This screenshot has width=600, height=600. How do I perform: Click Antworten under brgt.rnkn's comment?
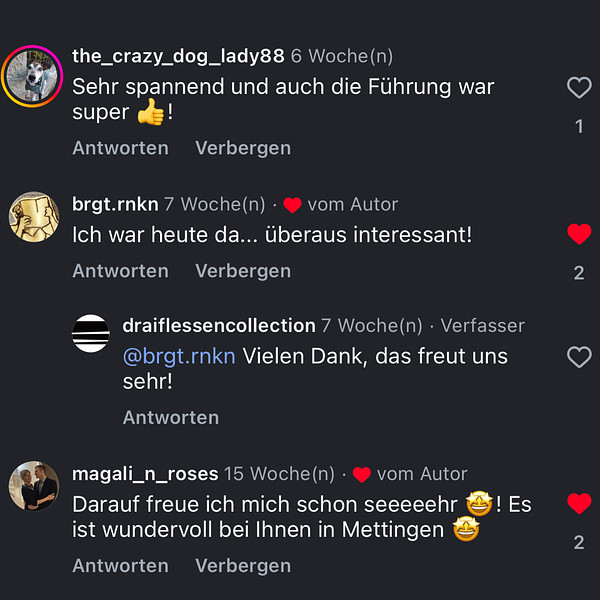(x=120, y=271)
